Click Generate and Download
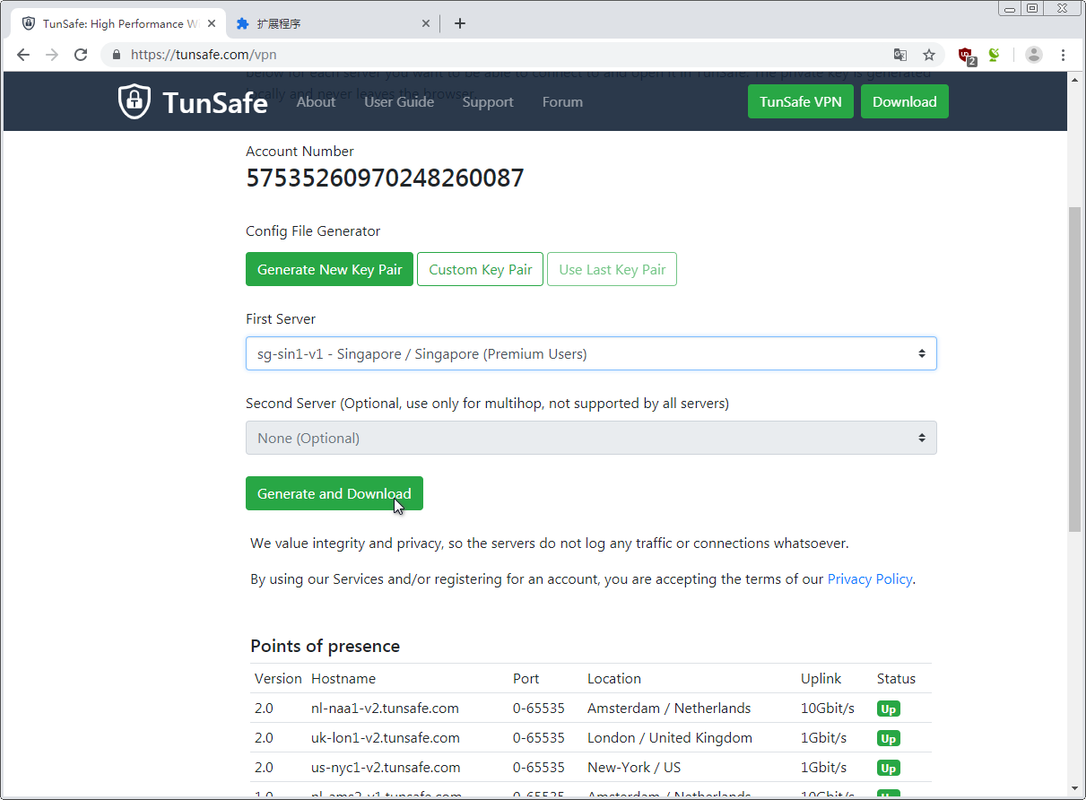 [334, 493]
